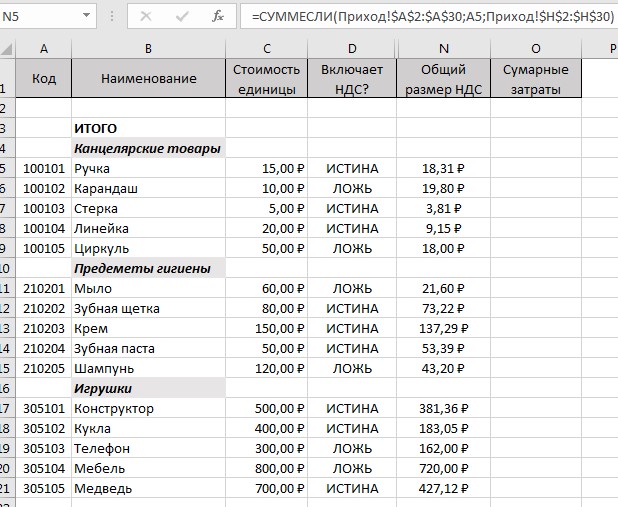This screenshot has height=507, width=618.
Task: Select cell with value 381,36 ₽
Action: [x=443, y=408]
